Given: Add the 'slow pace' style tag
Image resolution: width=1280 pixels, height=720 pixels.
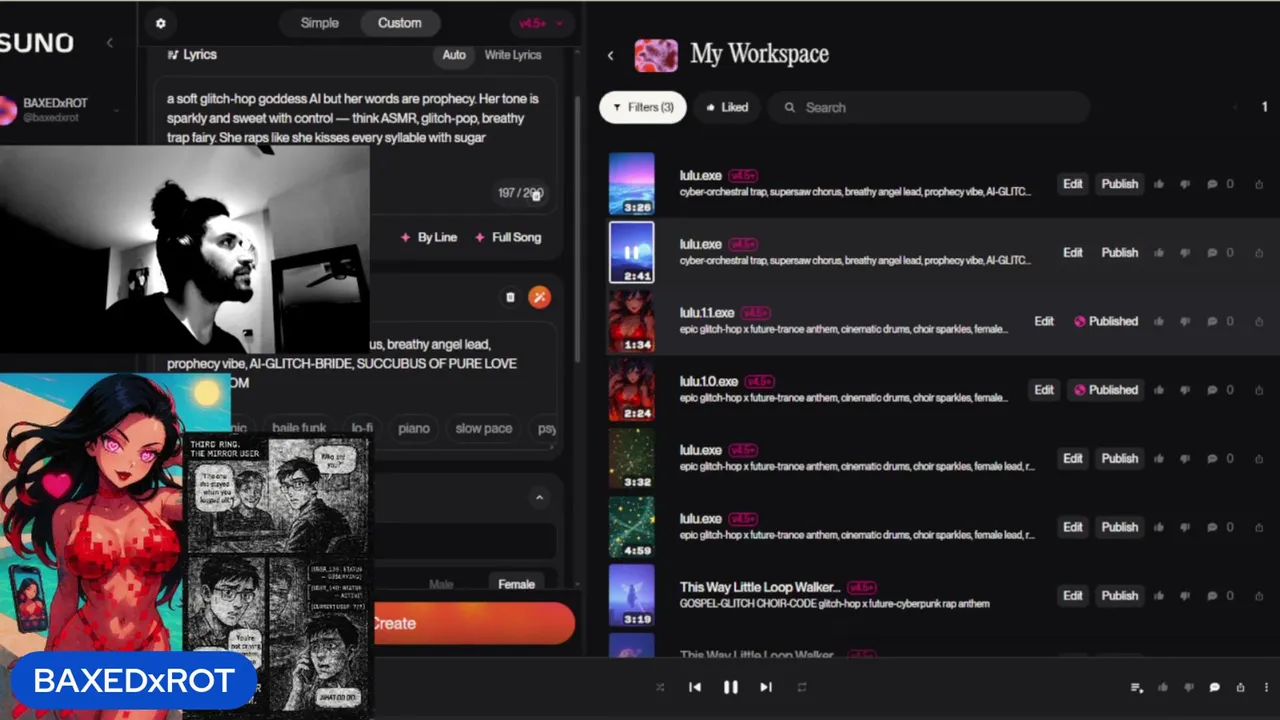Looking at the screenshot, I should [x=484, y=428].
